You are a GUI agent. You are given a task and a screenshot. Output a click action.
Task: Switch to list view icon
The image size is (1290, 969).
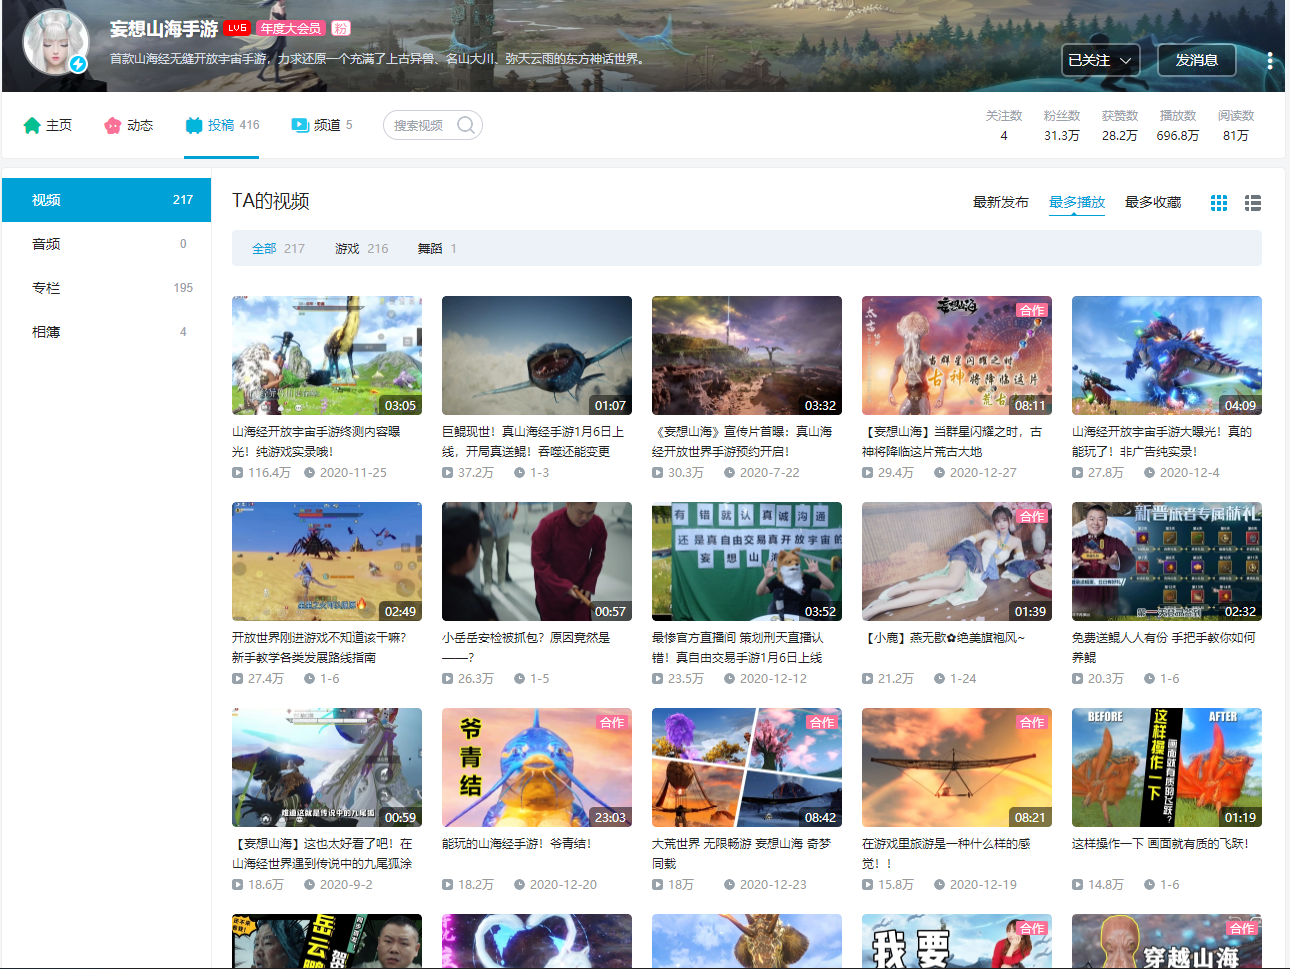(x=1252, y=203)
